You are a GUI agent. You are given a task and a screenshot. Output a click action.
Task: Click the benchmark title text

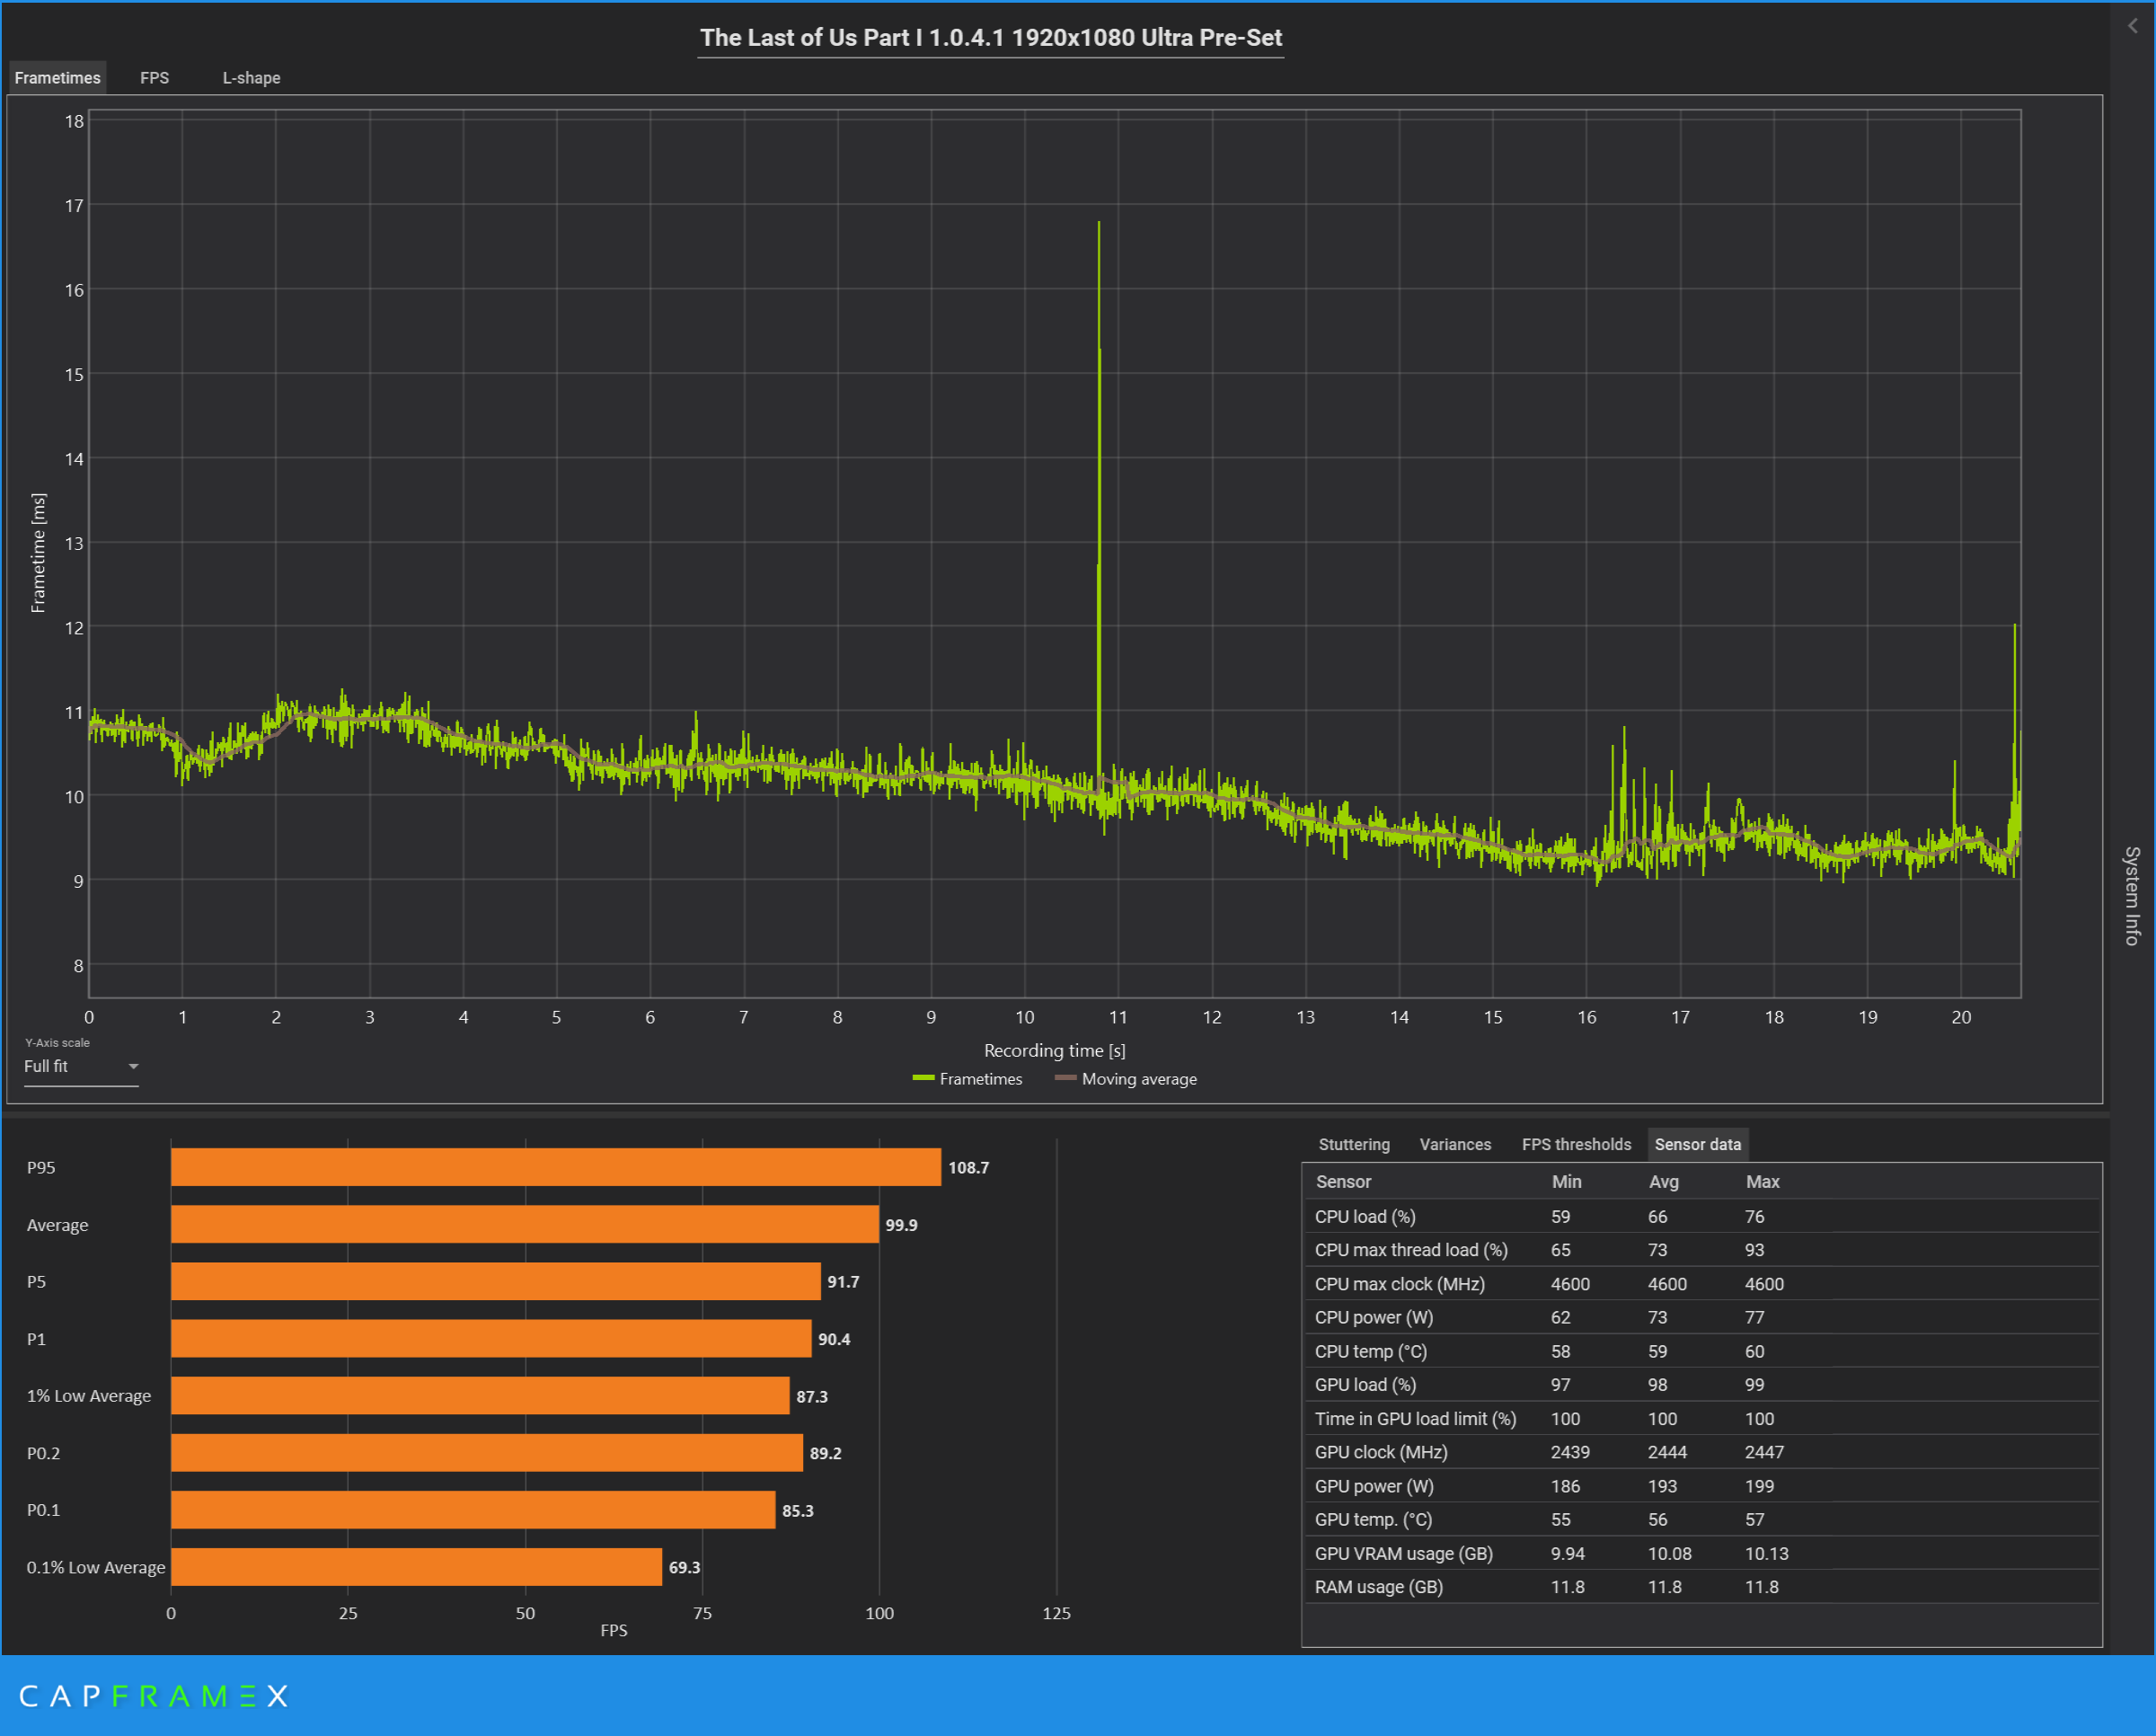tap(990, 38)
